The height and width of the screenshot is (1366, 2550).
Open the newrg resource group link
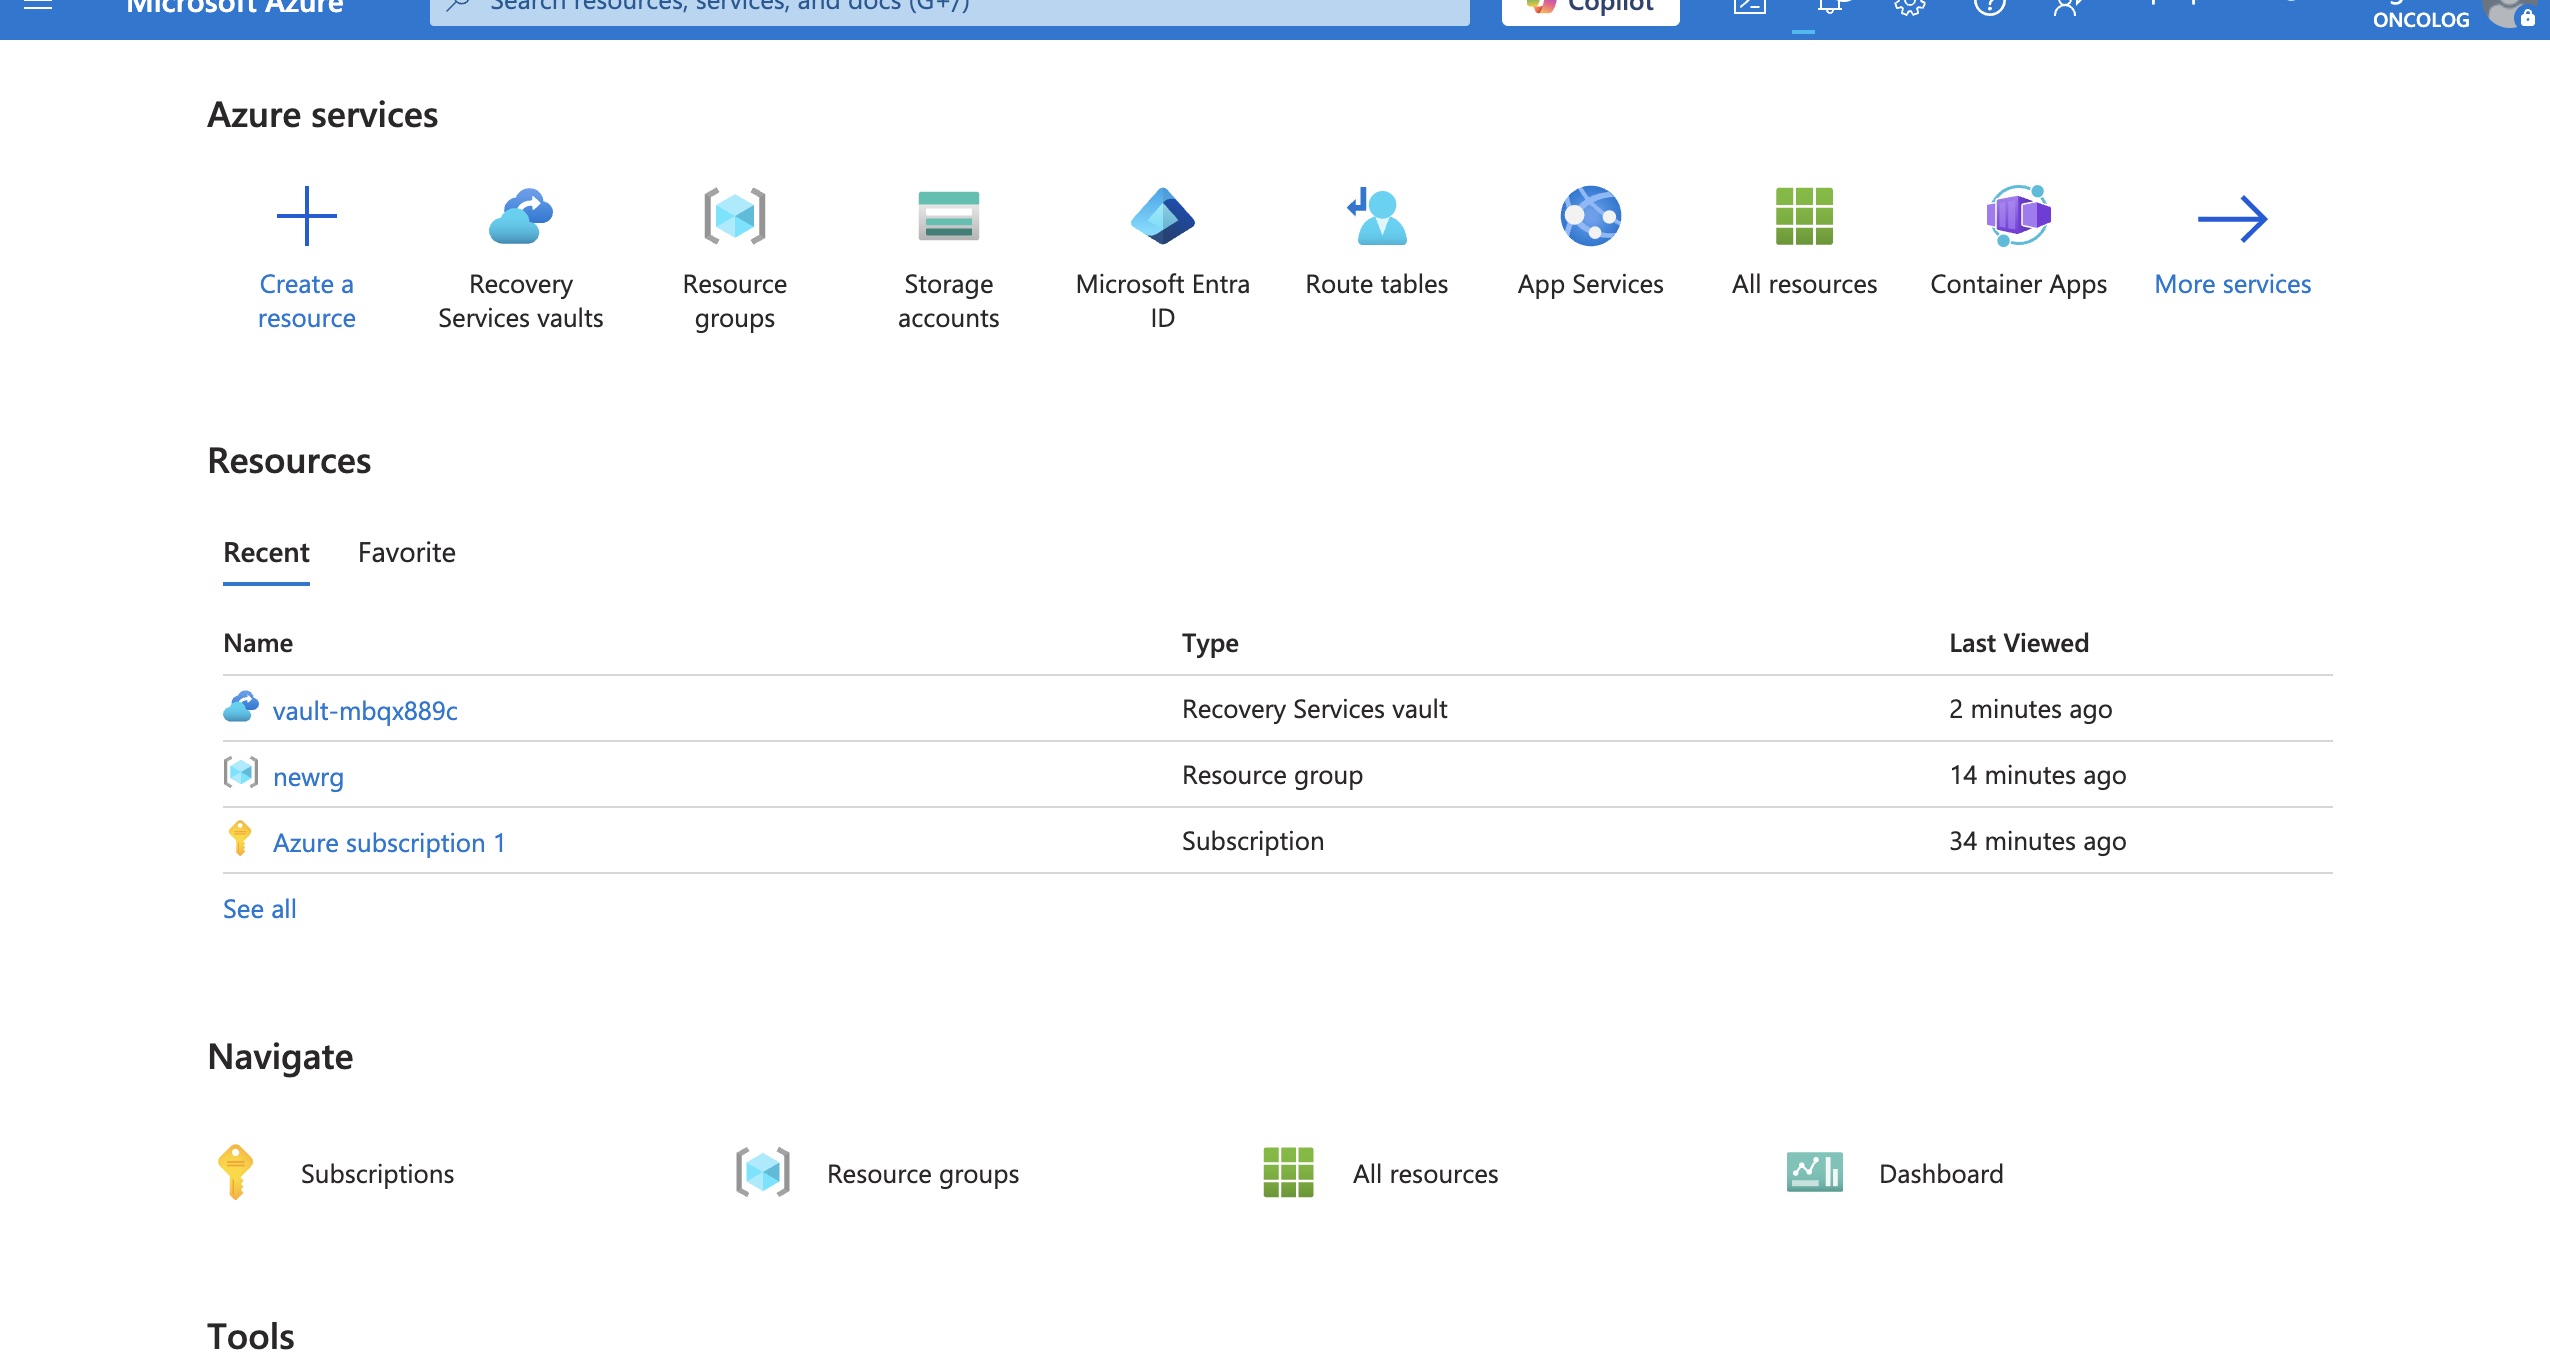tap(308, 776)
